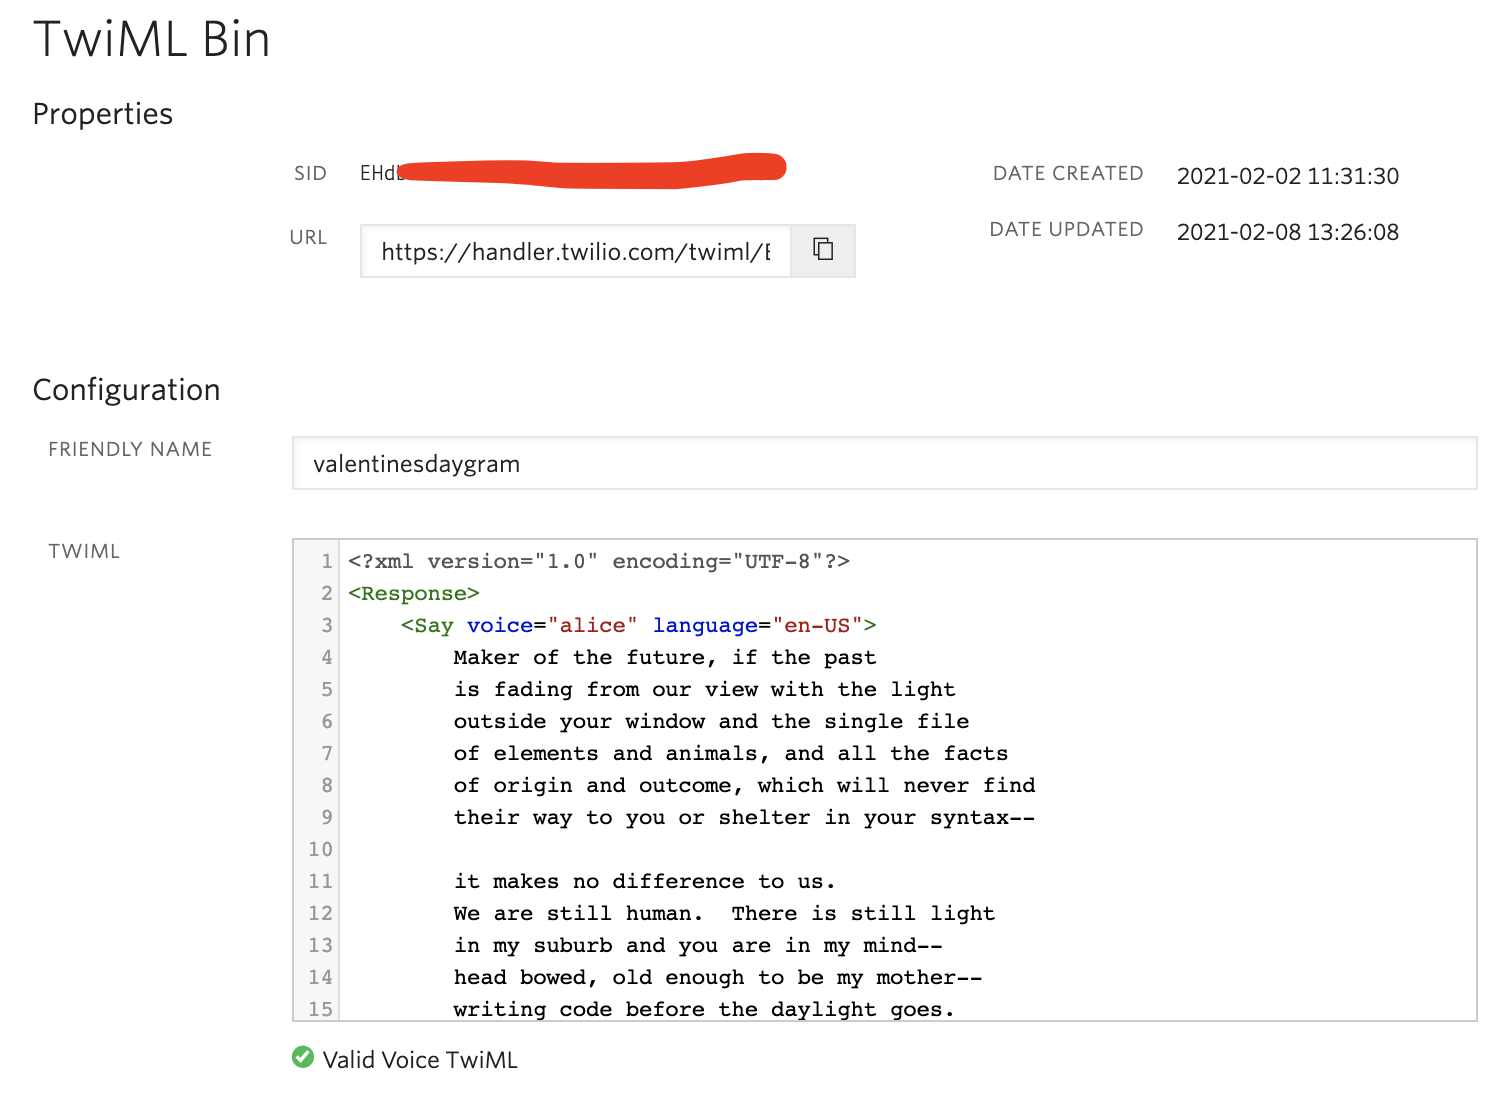Click line number 10 in the gutter

pyautogui.click(x=320, y=849)
